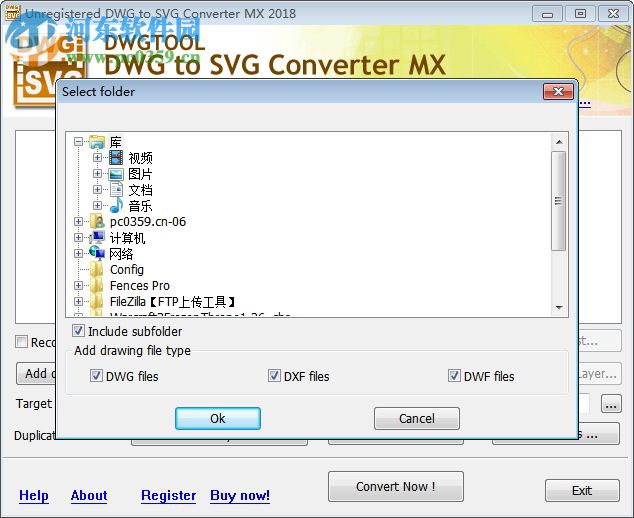Expand the 网络 tree node

[x=78, y=254]
